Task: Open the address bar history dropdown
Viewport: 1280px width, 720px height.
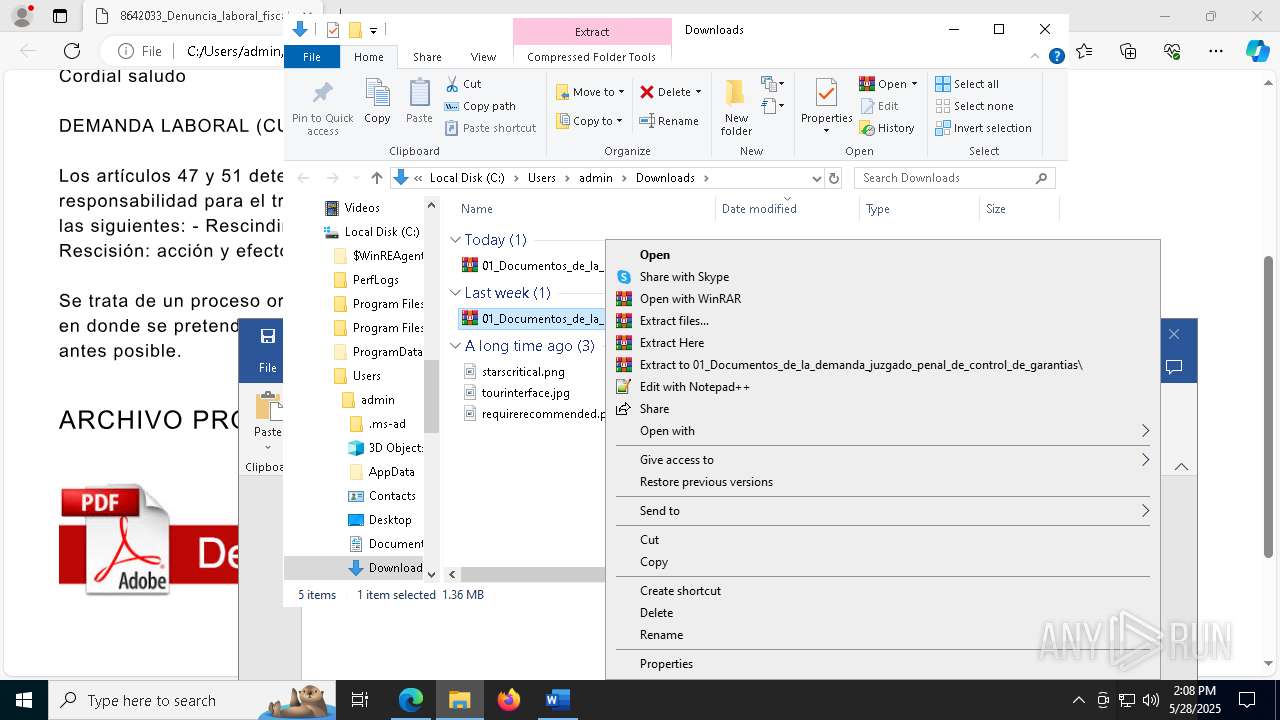Action: point(816,178)
